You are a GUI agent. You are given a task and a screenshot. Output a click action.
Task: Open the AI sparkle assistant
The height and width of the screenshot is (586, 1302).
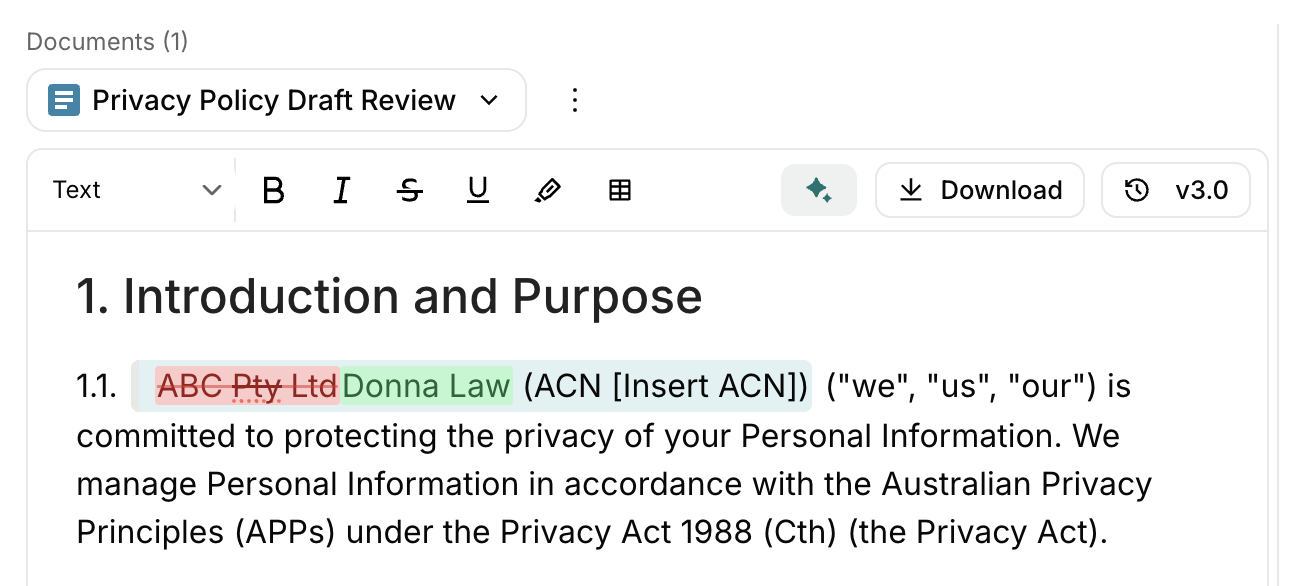click(818, 190)
